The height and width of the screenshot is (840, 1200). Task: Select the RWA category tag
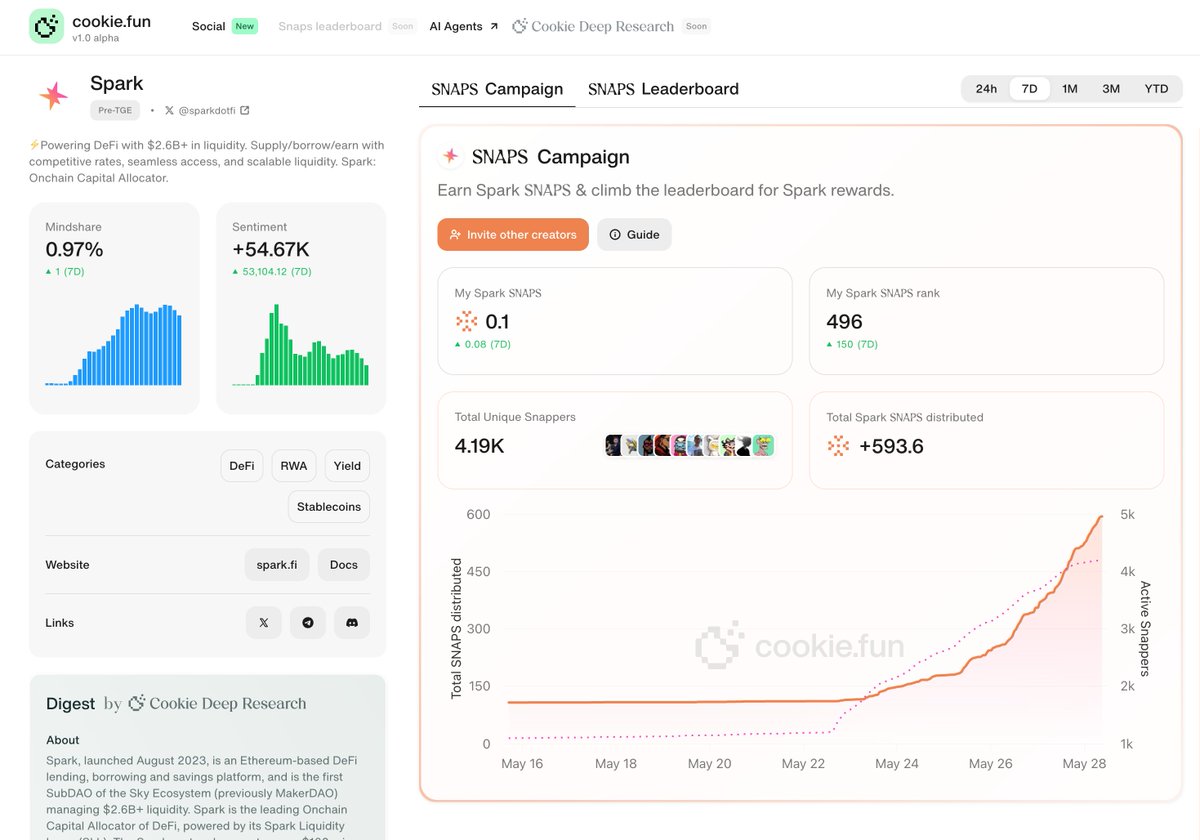coord(294,466)
